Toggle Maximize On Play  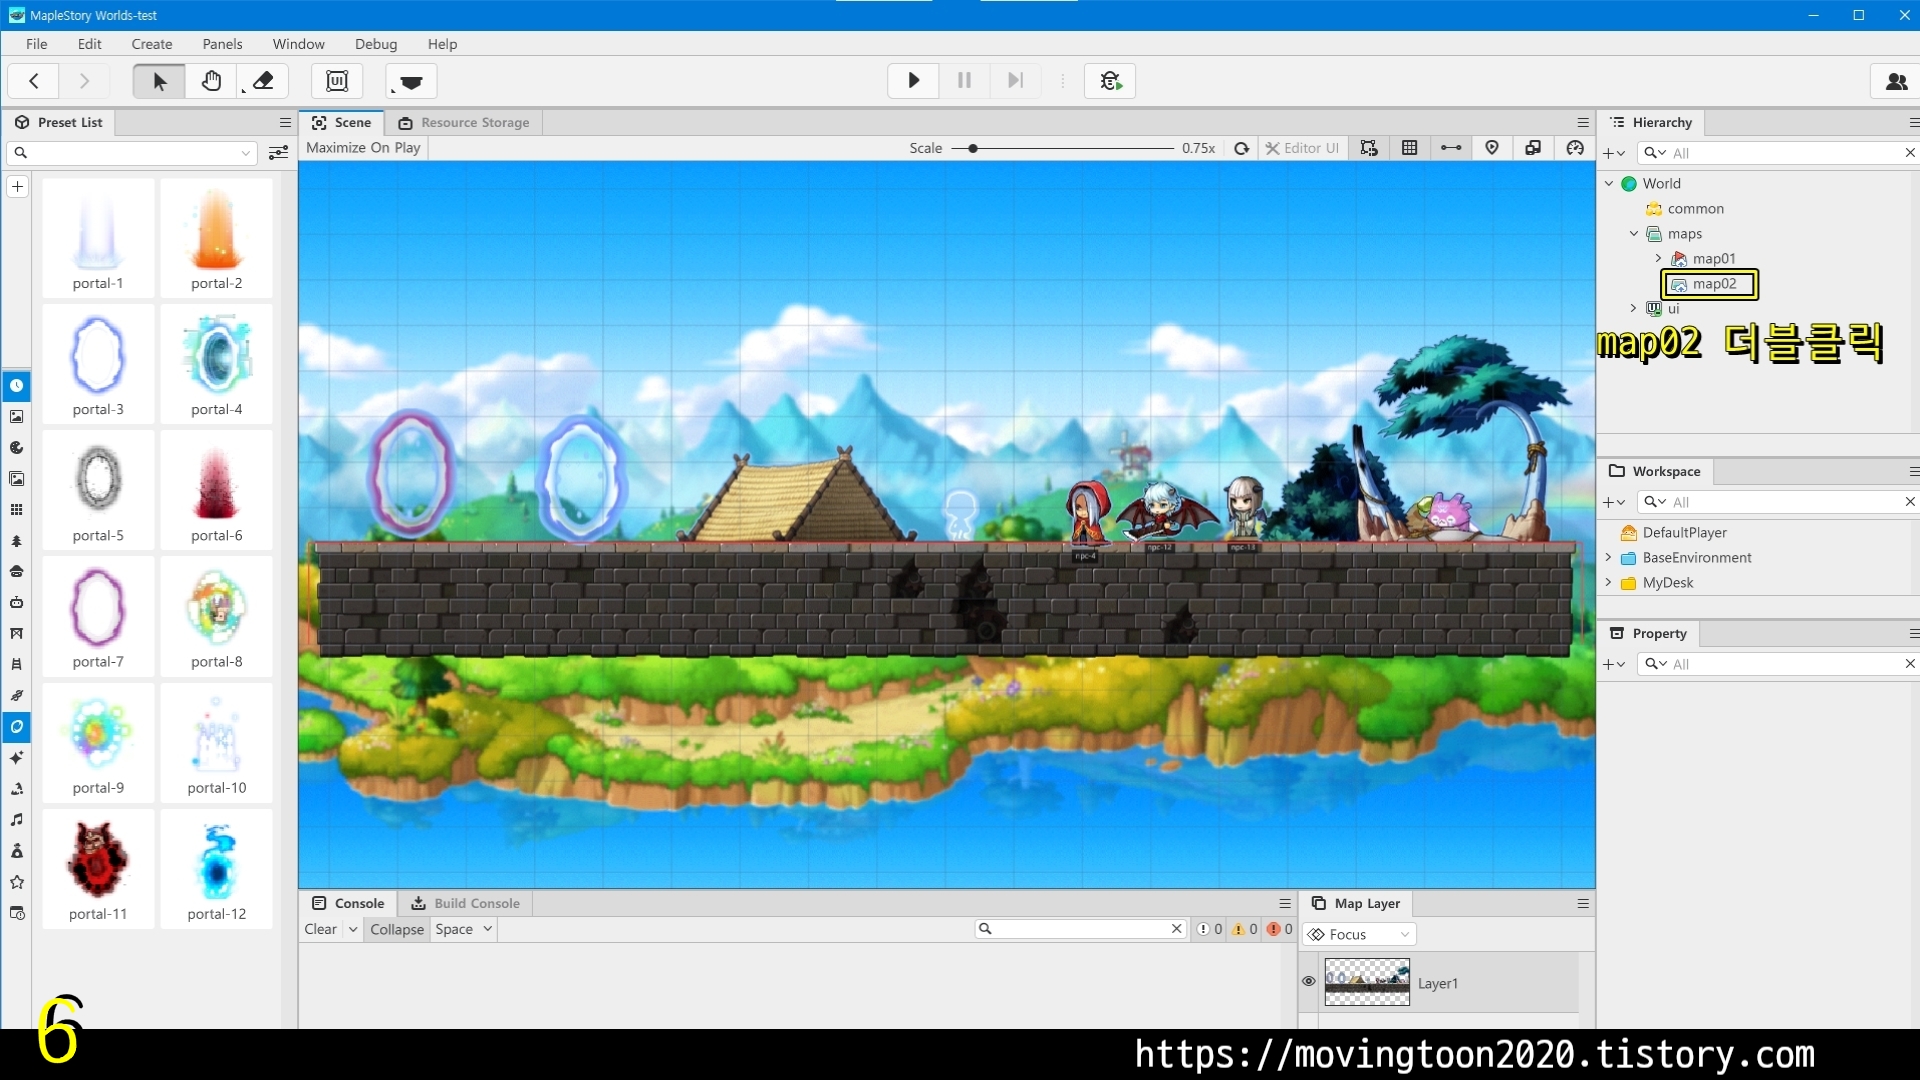363,148
